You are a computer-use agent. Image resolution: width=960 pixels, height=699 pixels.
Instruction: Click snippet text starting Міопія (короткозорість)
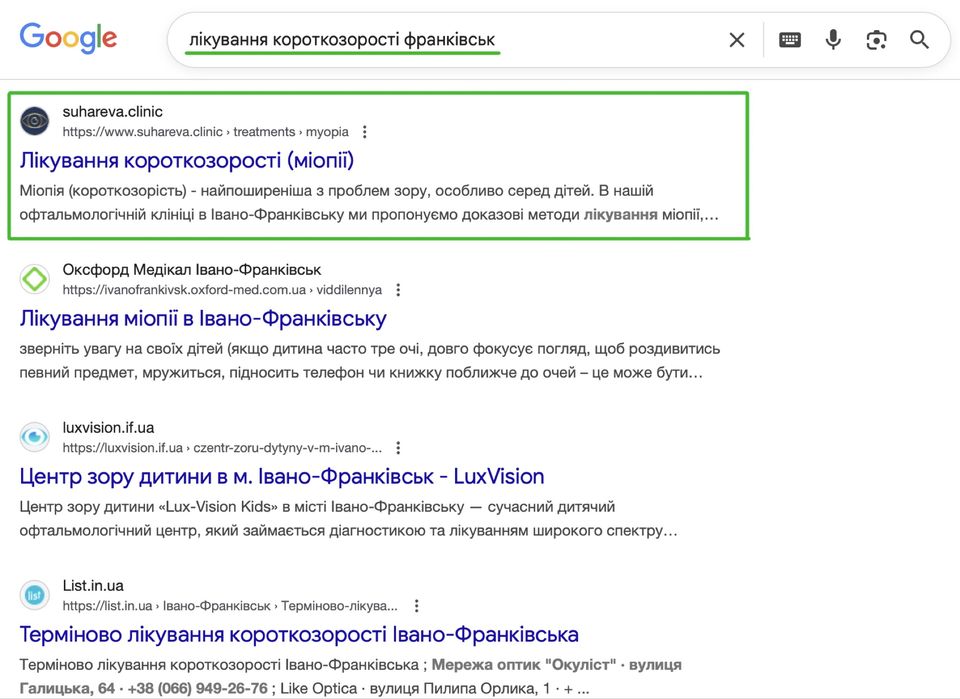[x=369, y=203]
